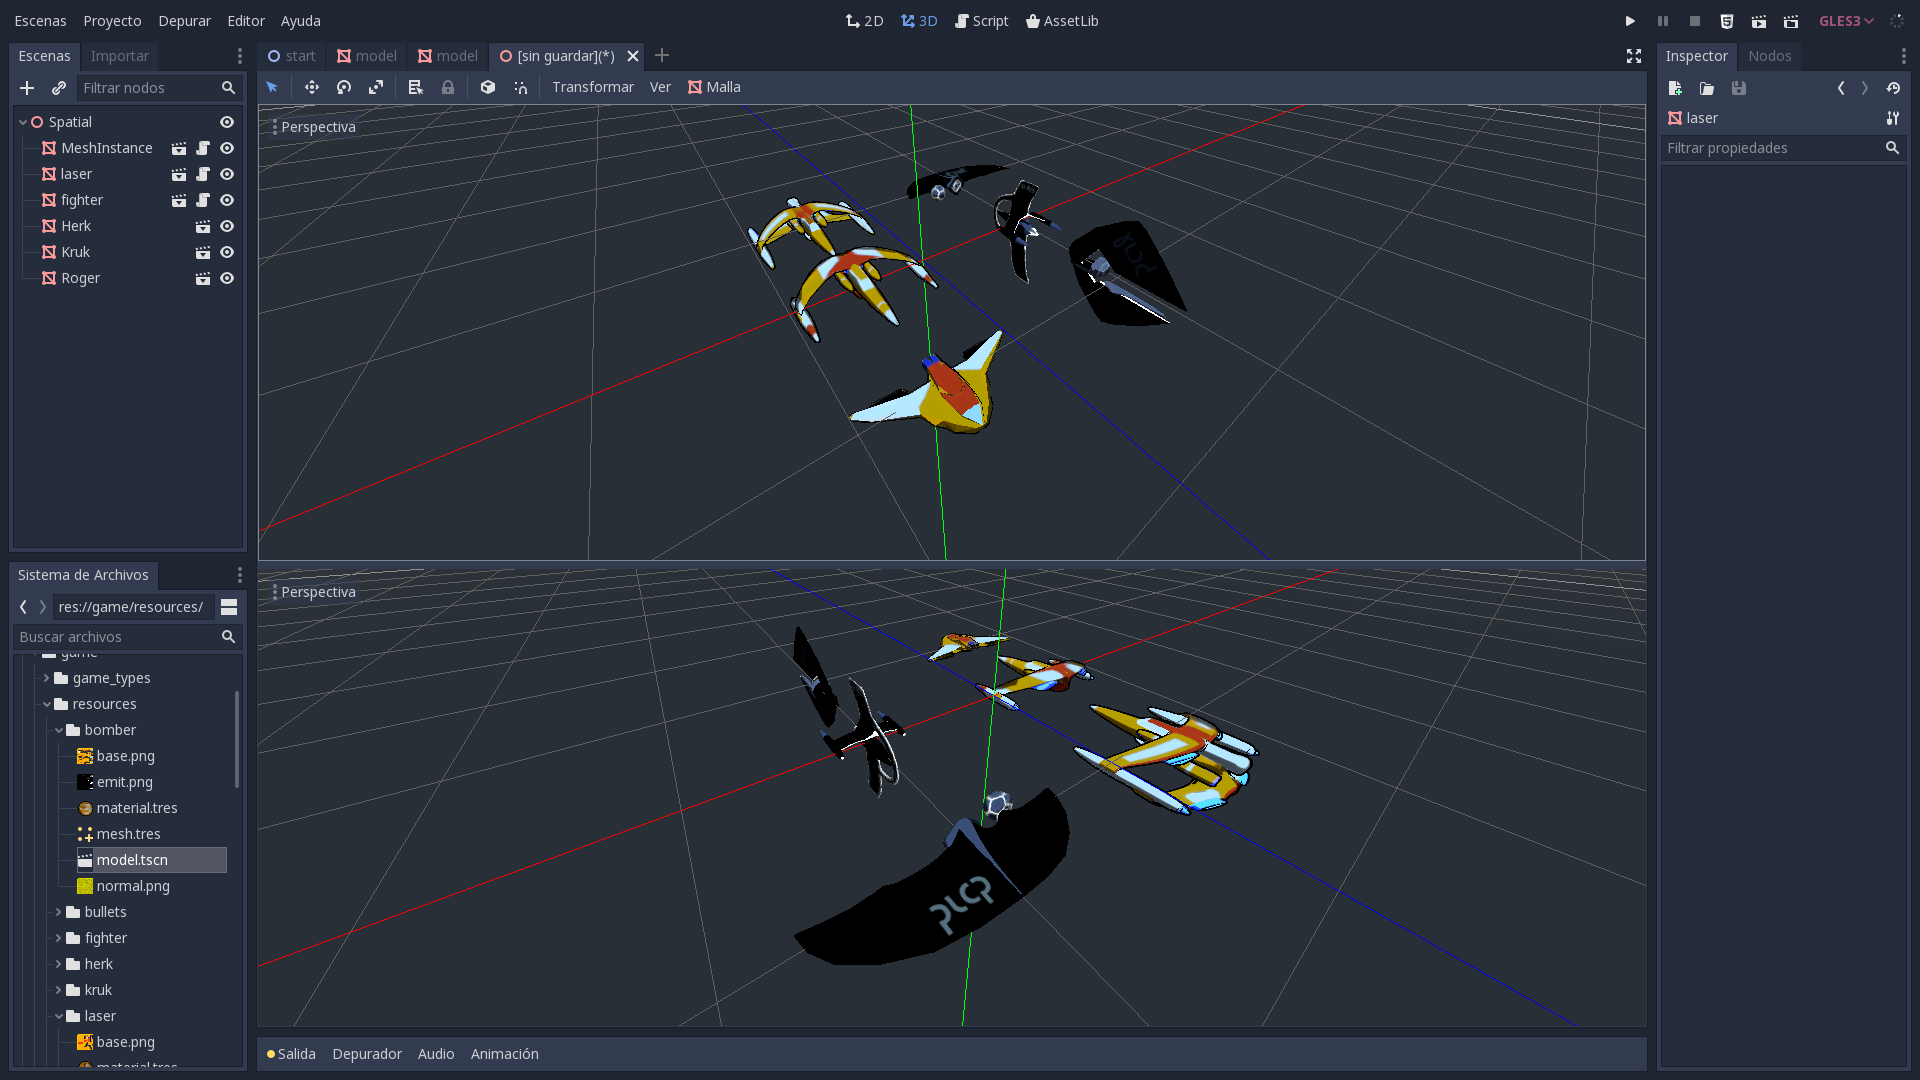
Task: Click the selectable nodes list tool
Action: click(x=416, y=87)
